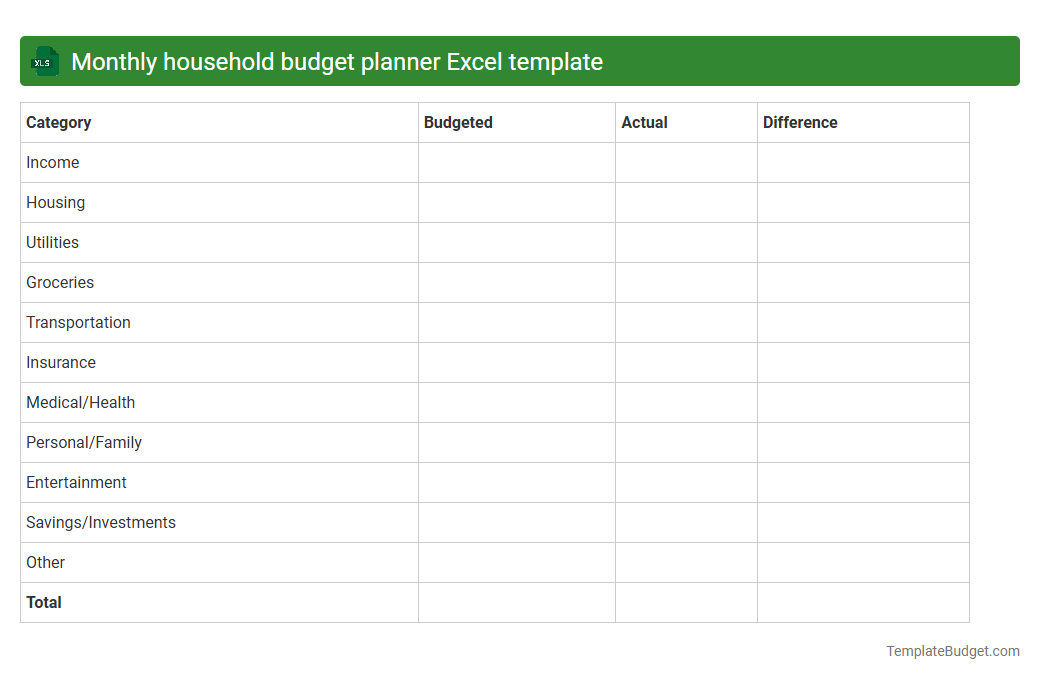Click the Budgeted cell for Income
This screenshot has width=1040, height=680.
[x=516, y=162]
